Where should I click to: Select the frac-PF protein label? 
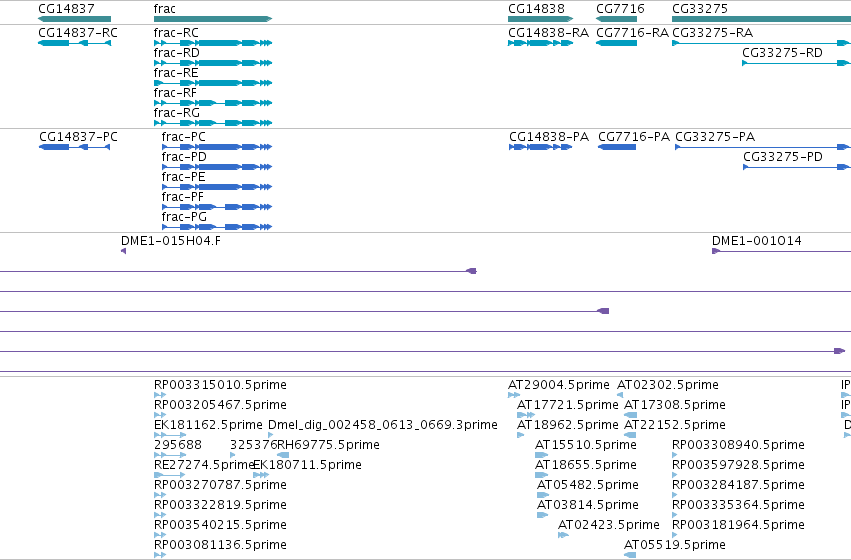[183, 197]
